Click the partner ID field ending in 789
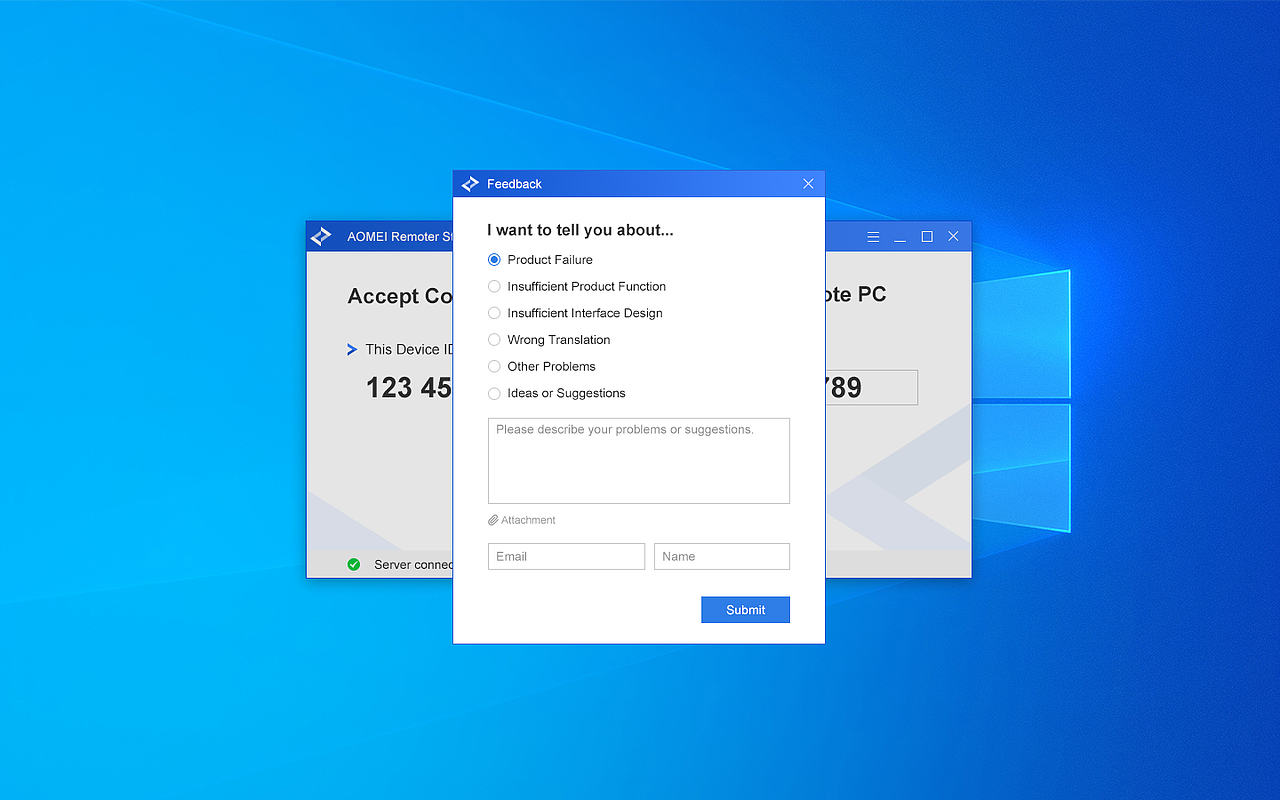 (871, 388)
